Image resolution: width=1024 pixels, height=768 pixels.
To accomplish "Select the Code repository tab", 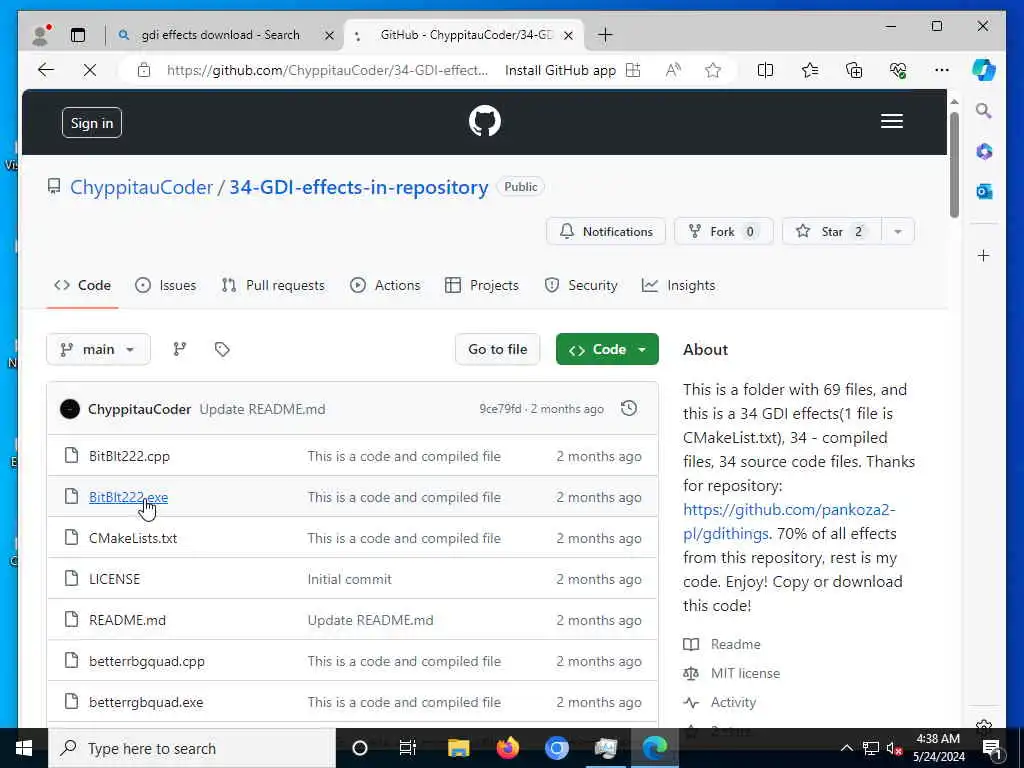I will pyautogui.click(x=83, y=285).
